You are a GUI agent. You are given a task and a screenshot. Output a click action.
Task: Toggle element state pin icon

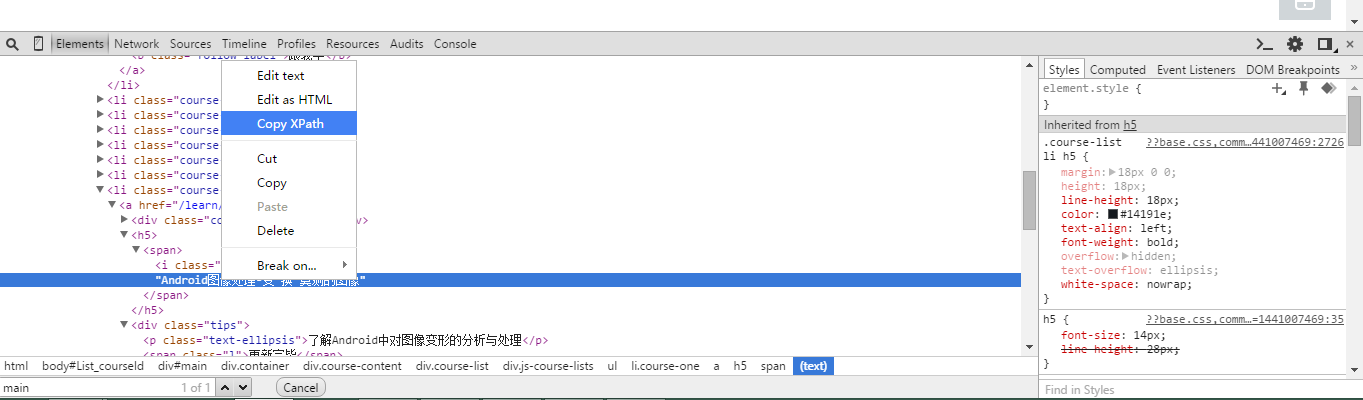[x=1303, y=88]
